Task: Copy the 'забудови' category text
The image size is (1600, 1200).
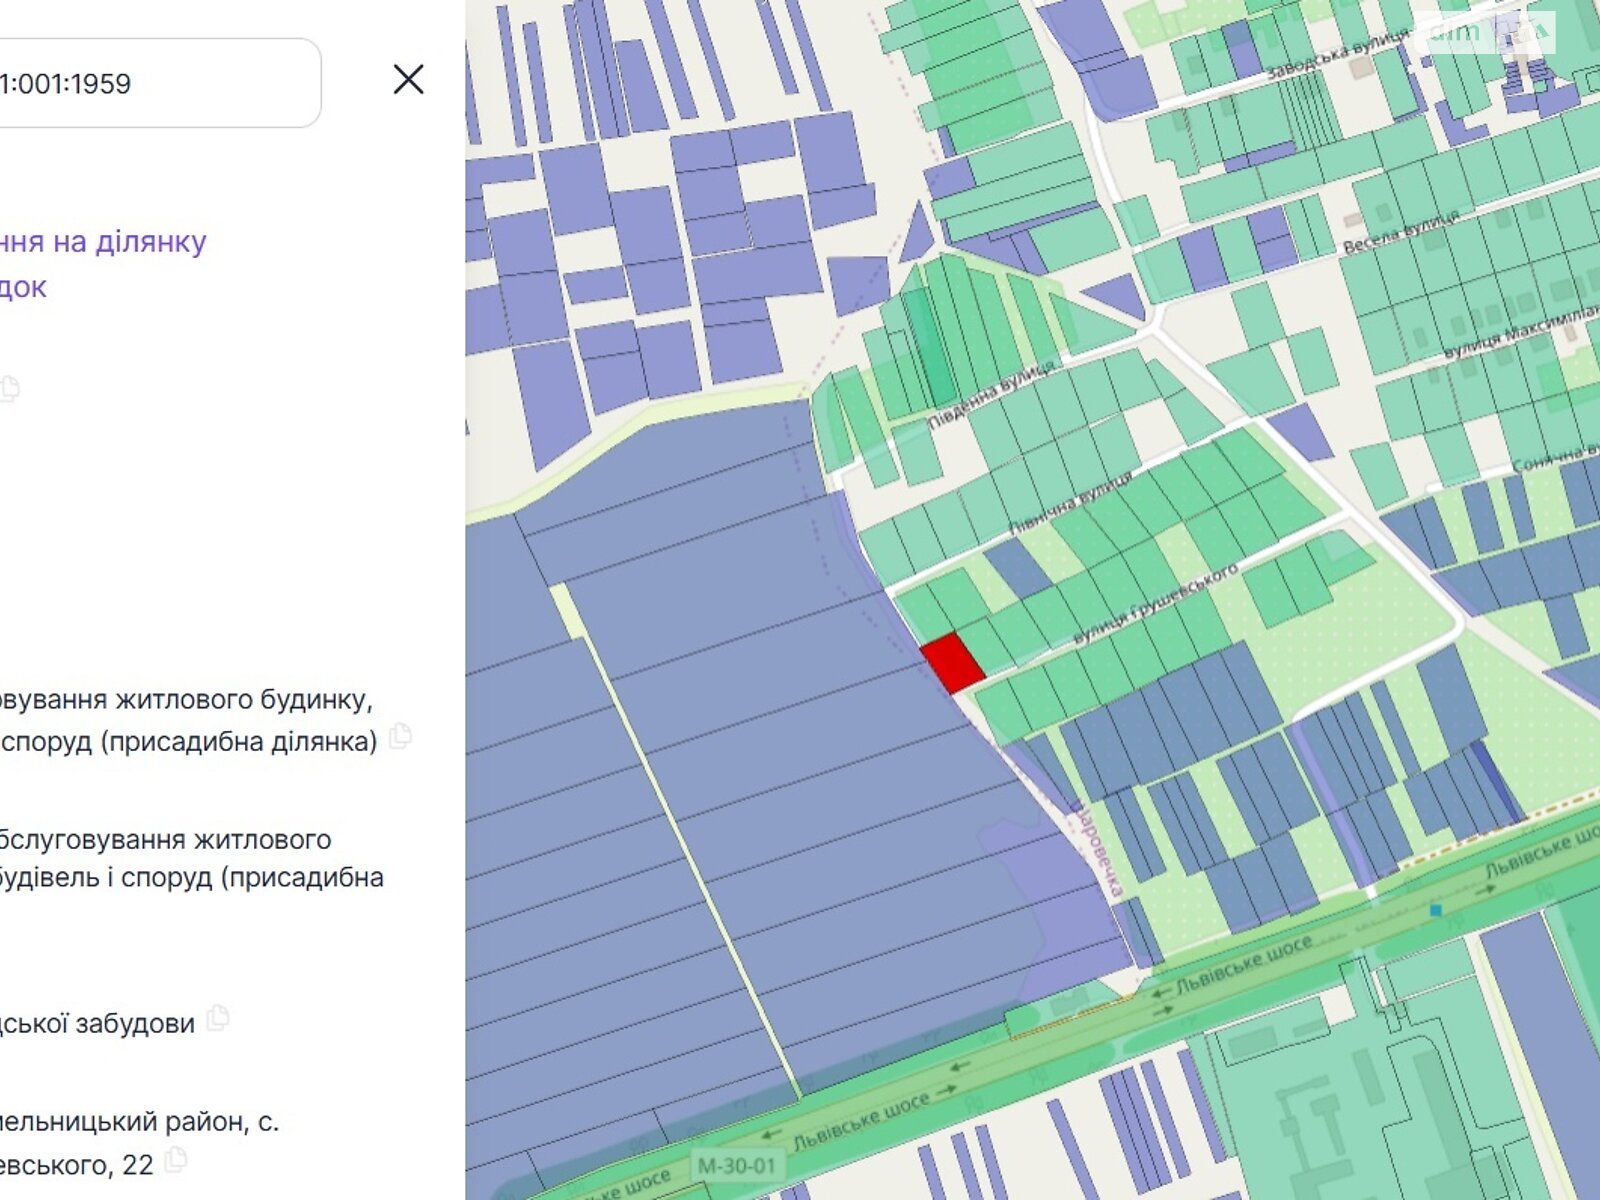Action: [x=217, y=1019]
